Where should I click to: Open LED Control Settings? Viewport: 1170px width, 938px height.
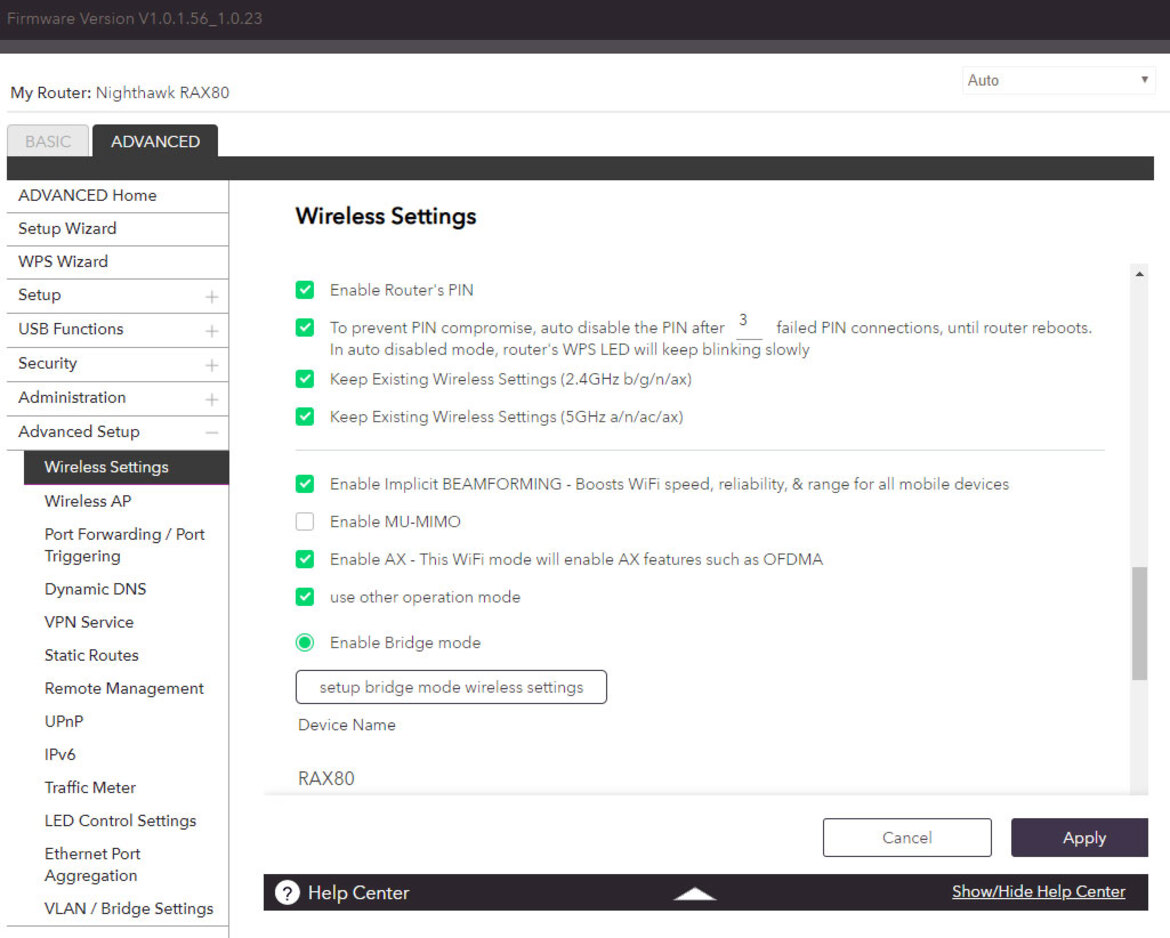[x=120, y=820]
